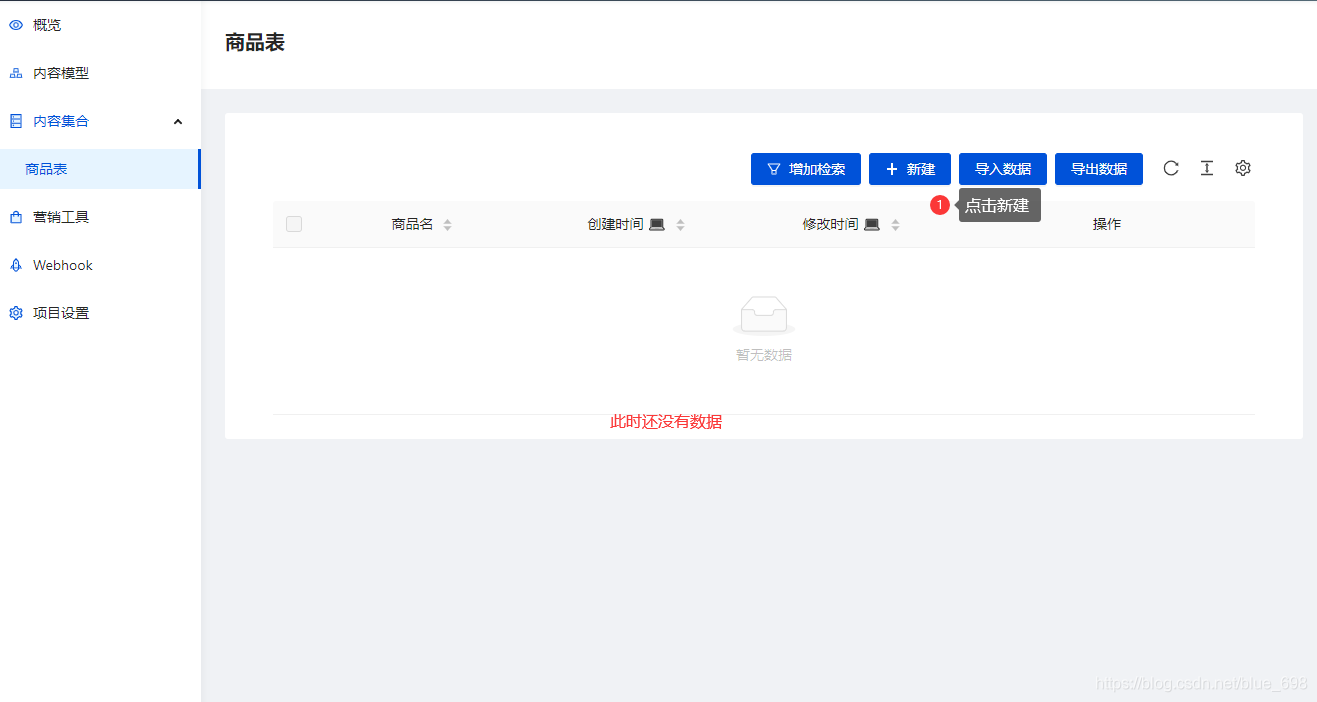1317x702 pixels.
Task: Click the 增加检索 button label
Action: click(x=817, y=169)
